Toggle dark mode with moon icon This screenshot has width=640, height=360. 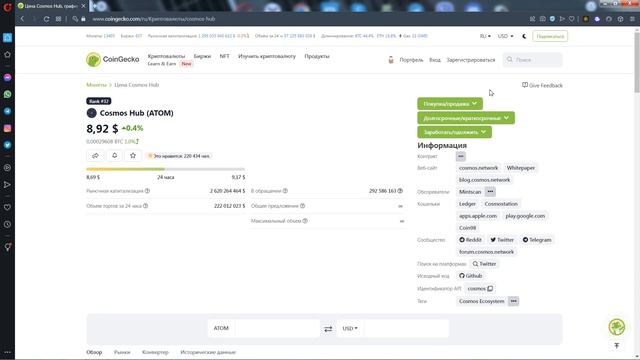pos(524,36)
